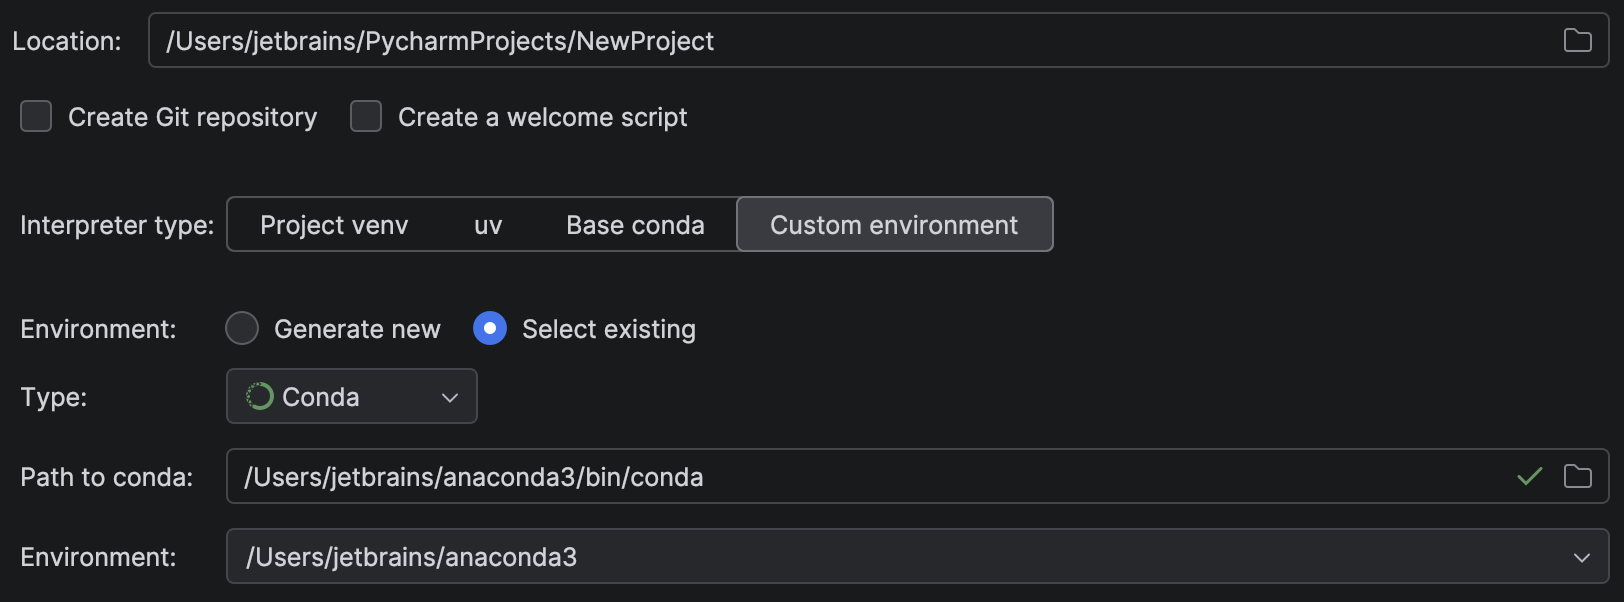This screenshot has height=602, width=1624.
Task: Select the Generate new environment option
Action: [242, 328]
